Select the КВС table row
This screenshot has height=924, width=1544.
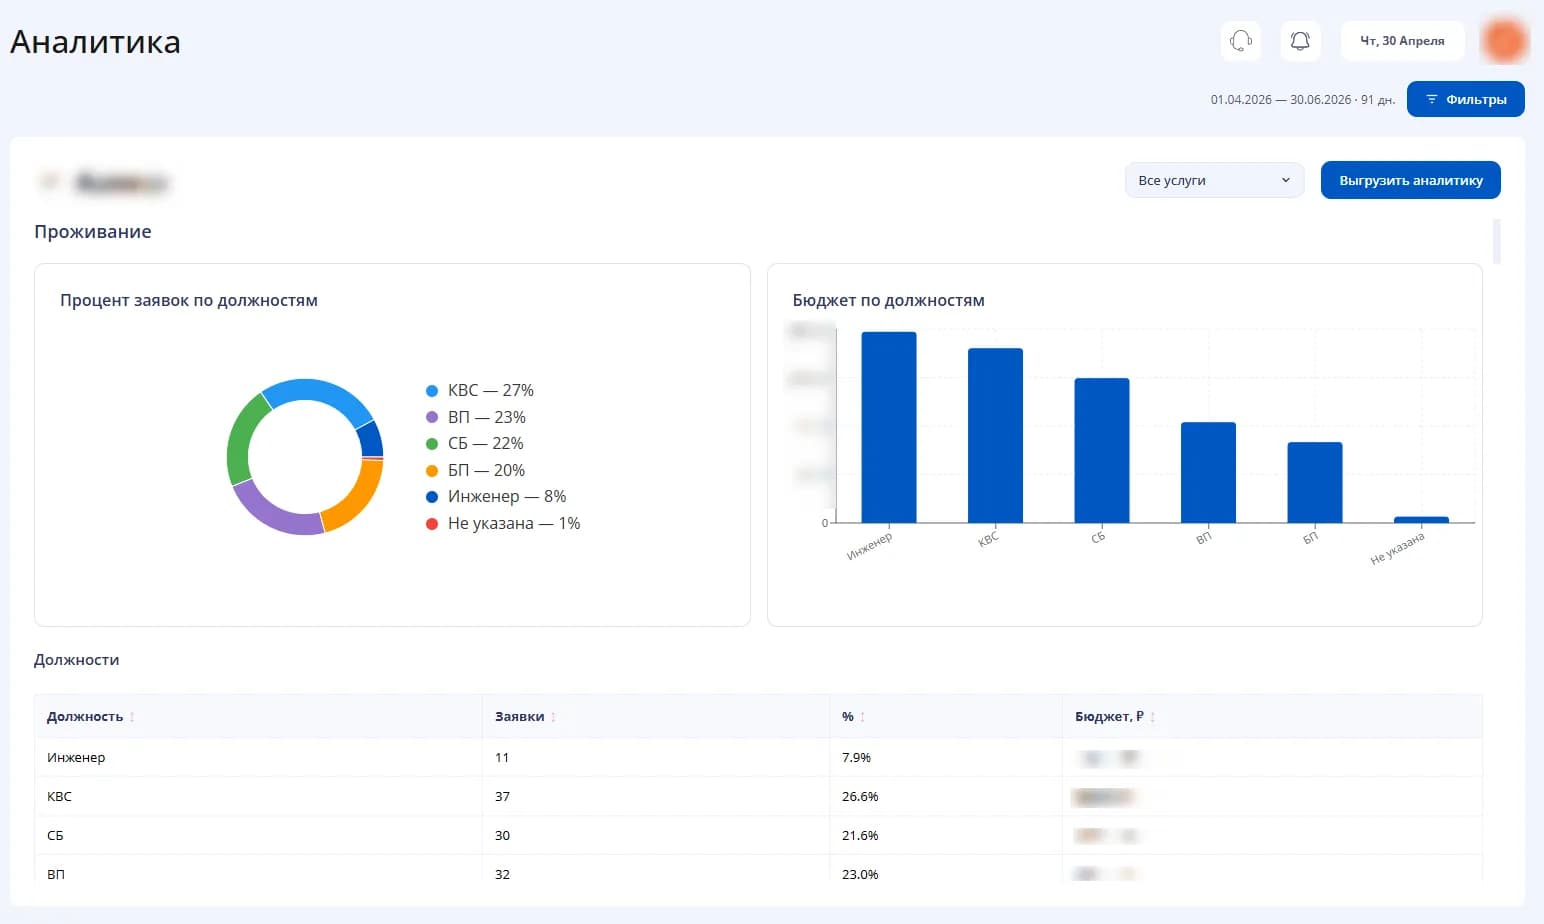pos(758,797)
